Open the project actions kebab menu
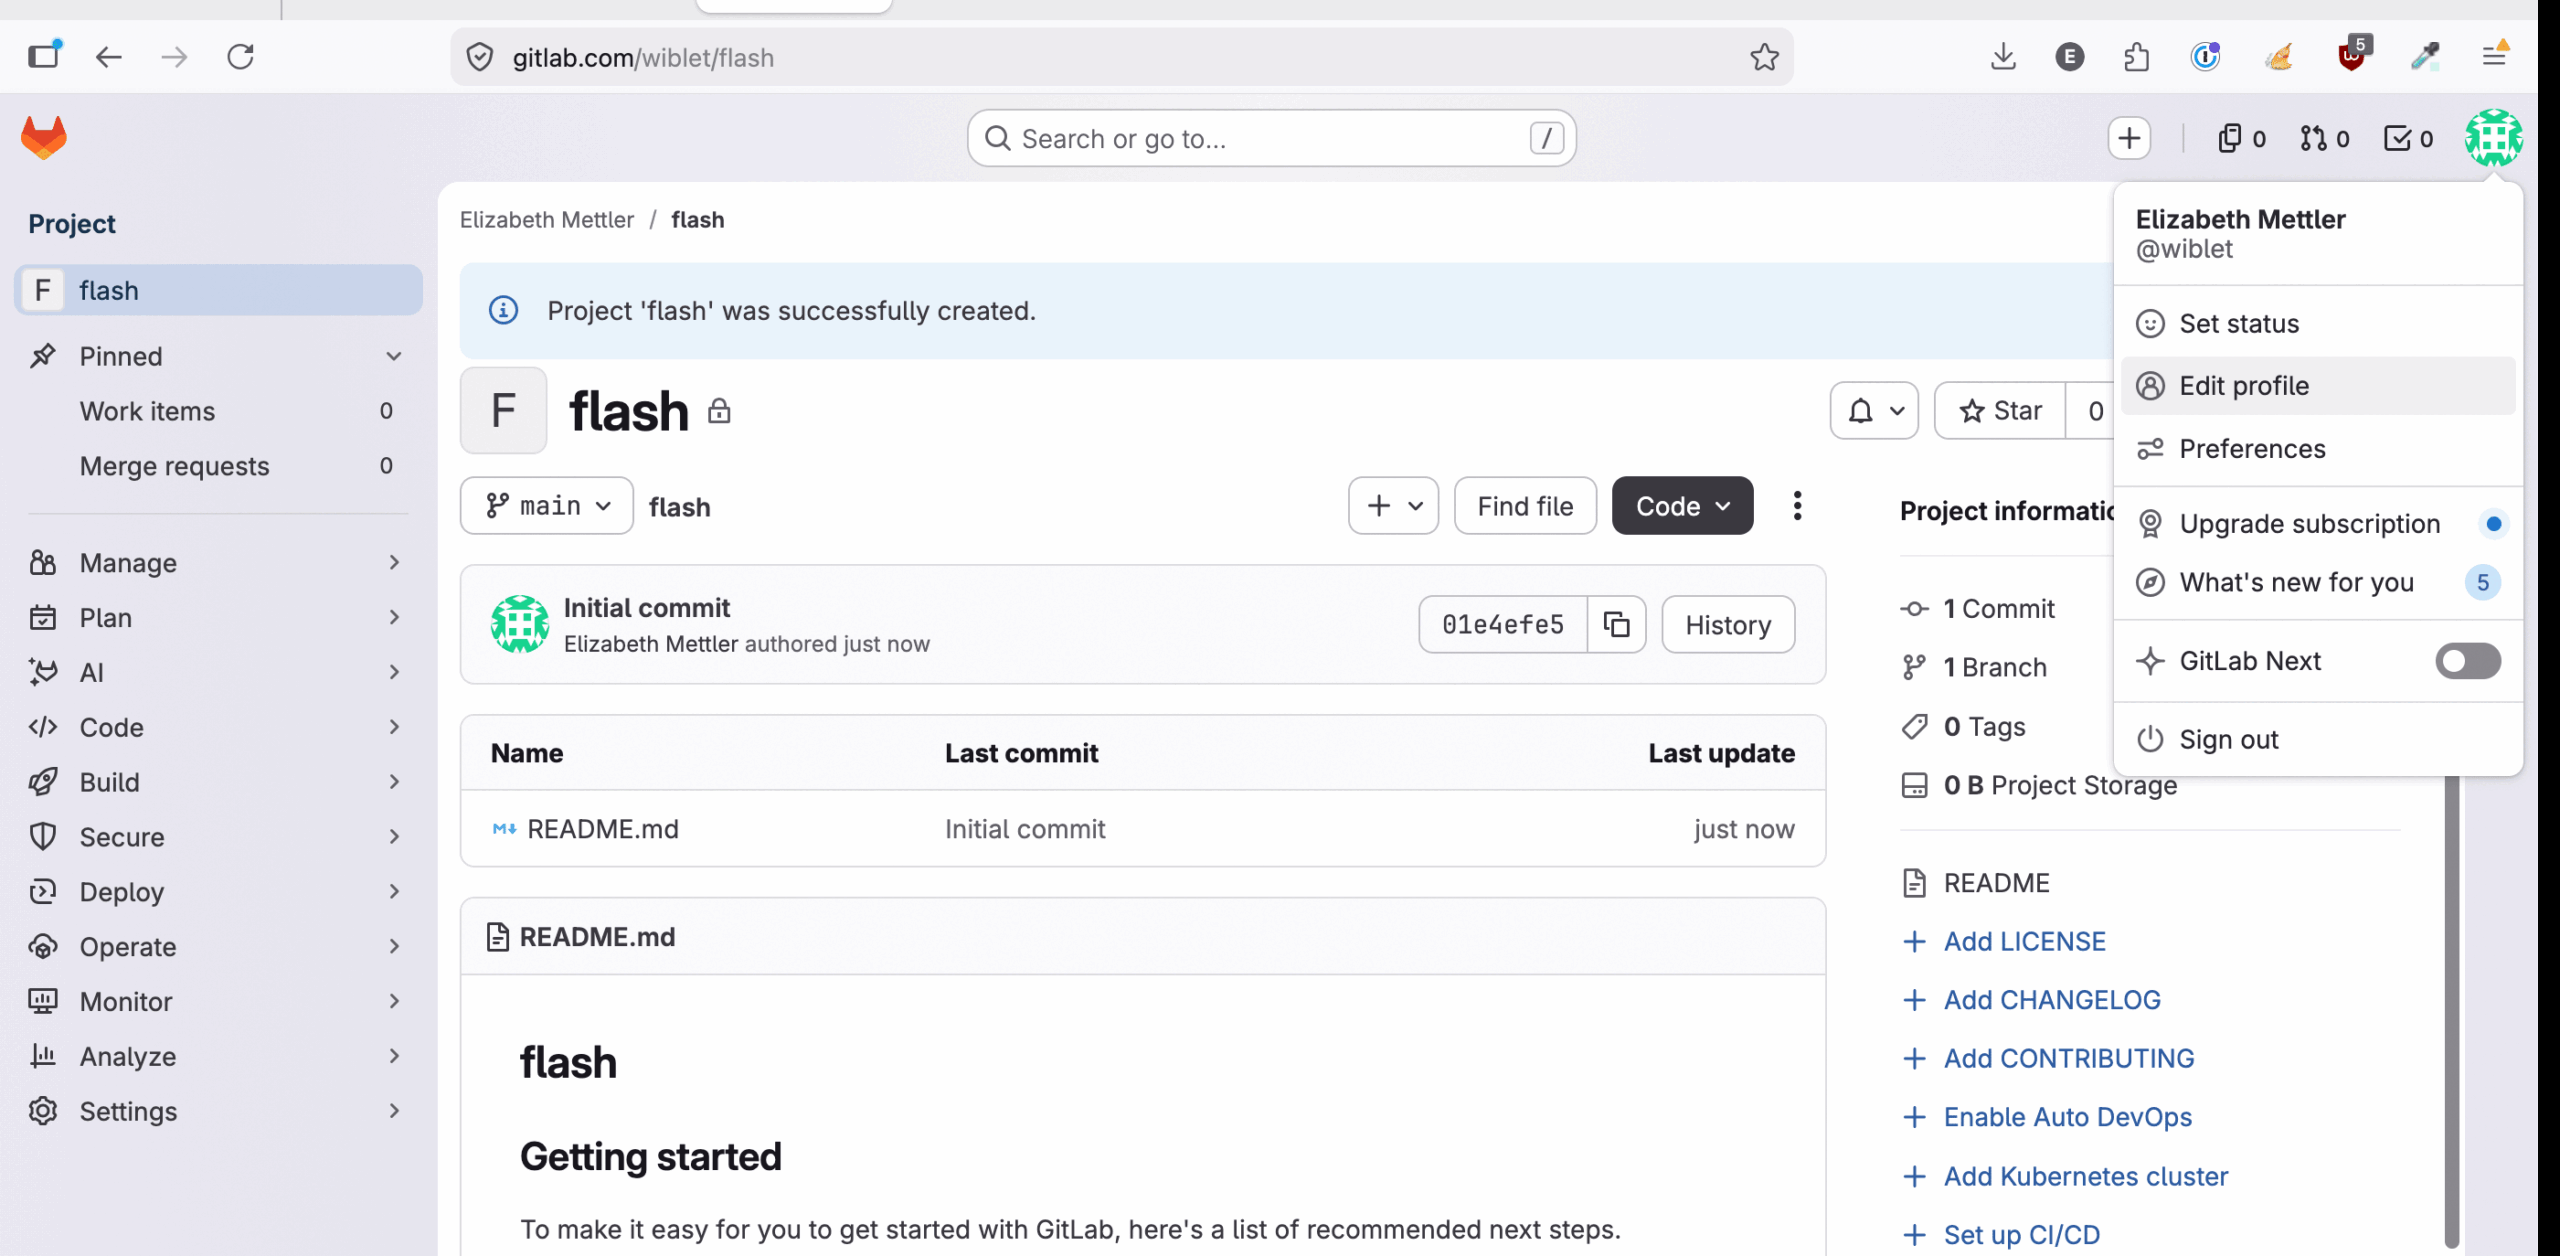This screenshot has width=2560, height=1256. click(1797, 506)
